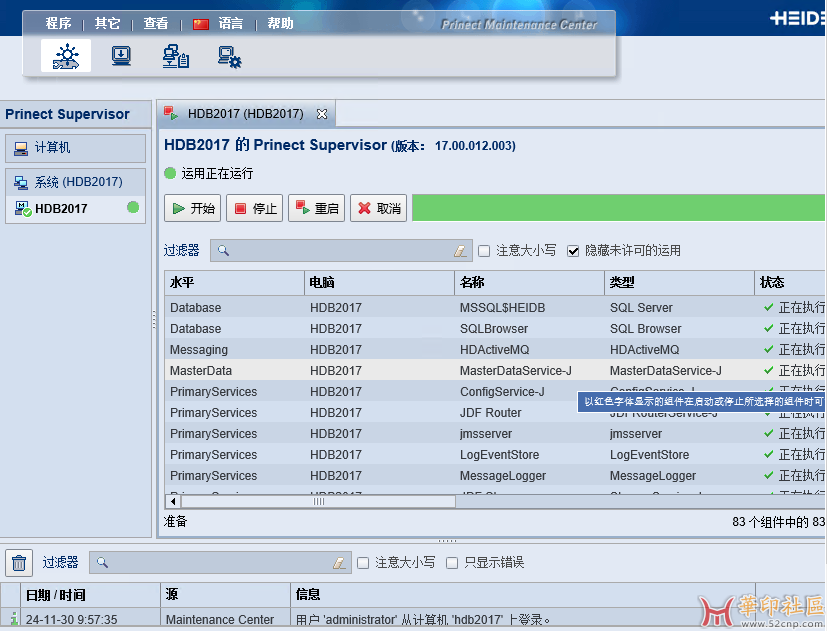Screen dimensions: 827x631
Task: Sort log by 日期 / 时间 header
Action: (90, 595)
